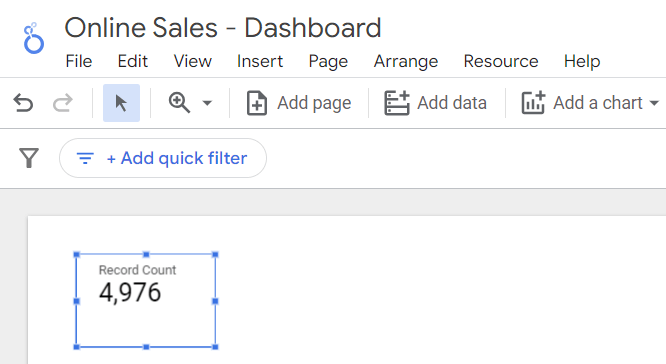This screenshot has height=364, width=666.
Task: Open the Resource menu
Action: click(501, 61)
